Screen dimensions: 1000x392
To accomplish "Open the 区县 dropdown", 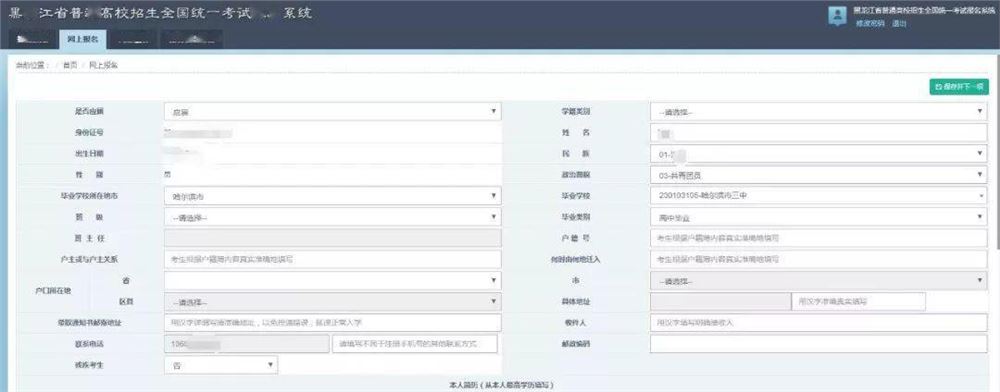I will (332, 301).
